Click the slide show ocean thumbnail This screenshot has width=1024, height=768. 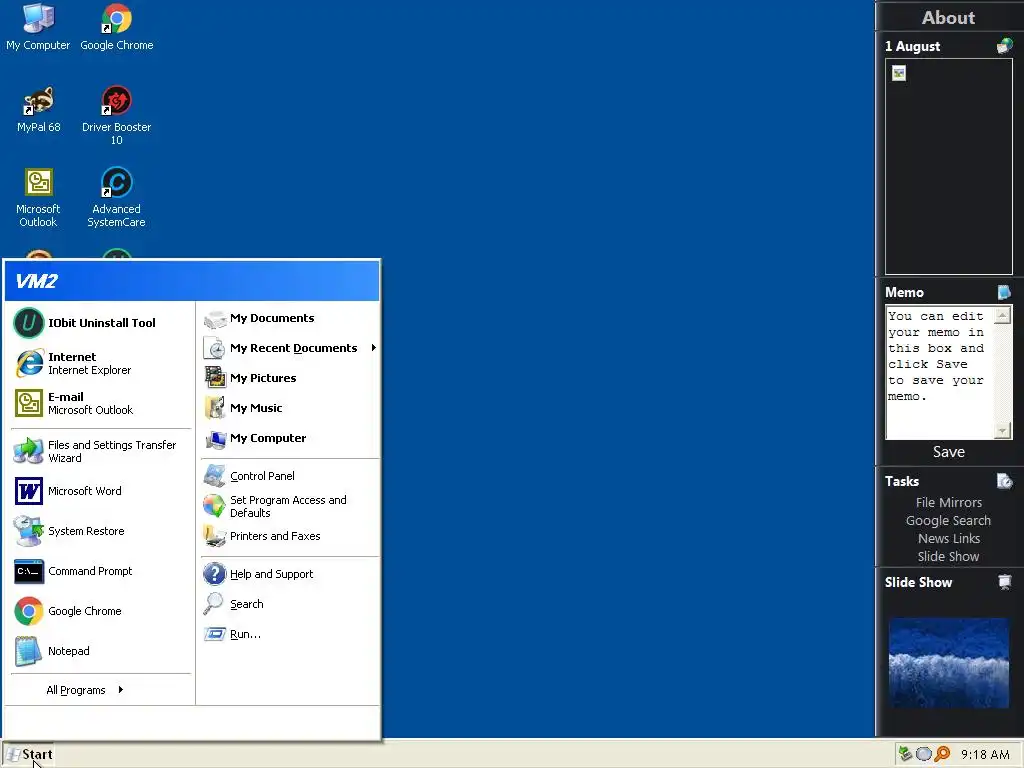[x=948, y=662]
